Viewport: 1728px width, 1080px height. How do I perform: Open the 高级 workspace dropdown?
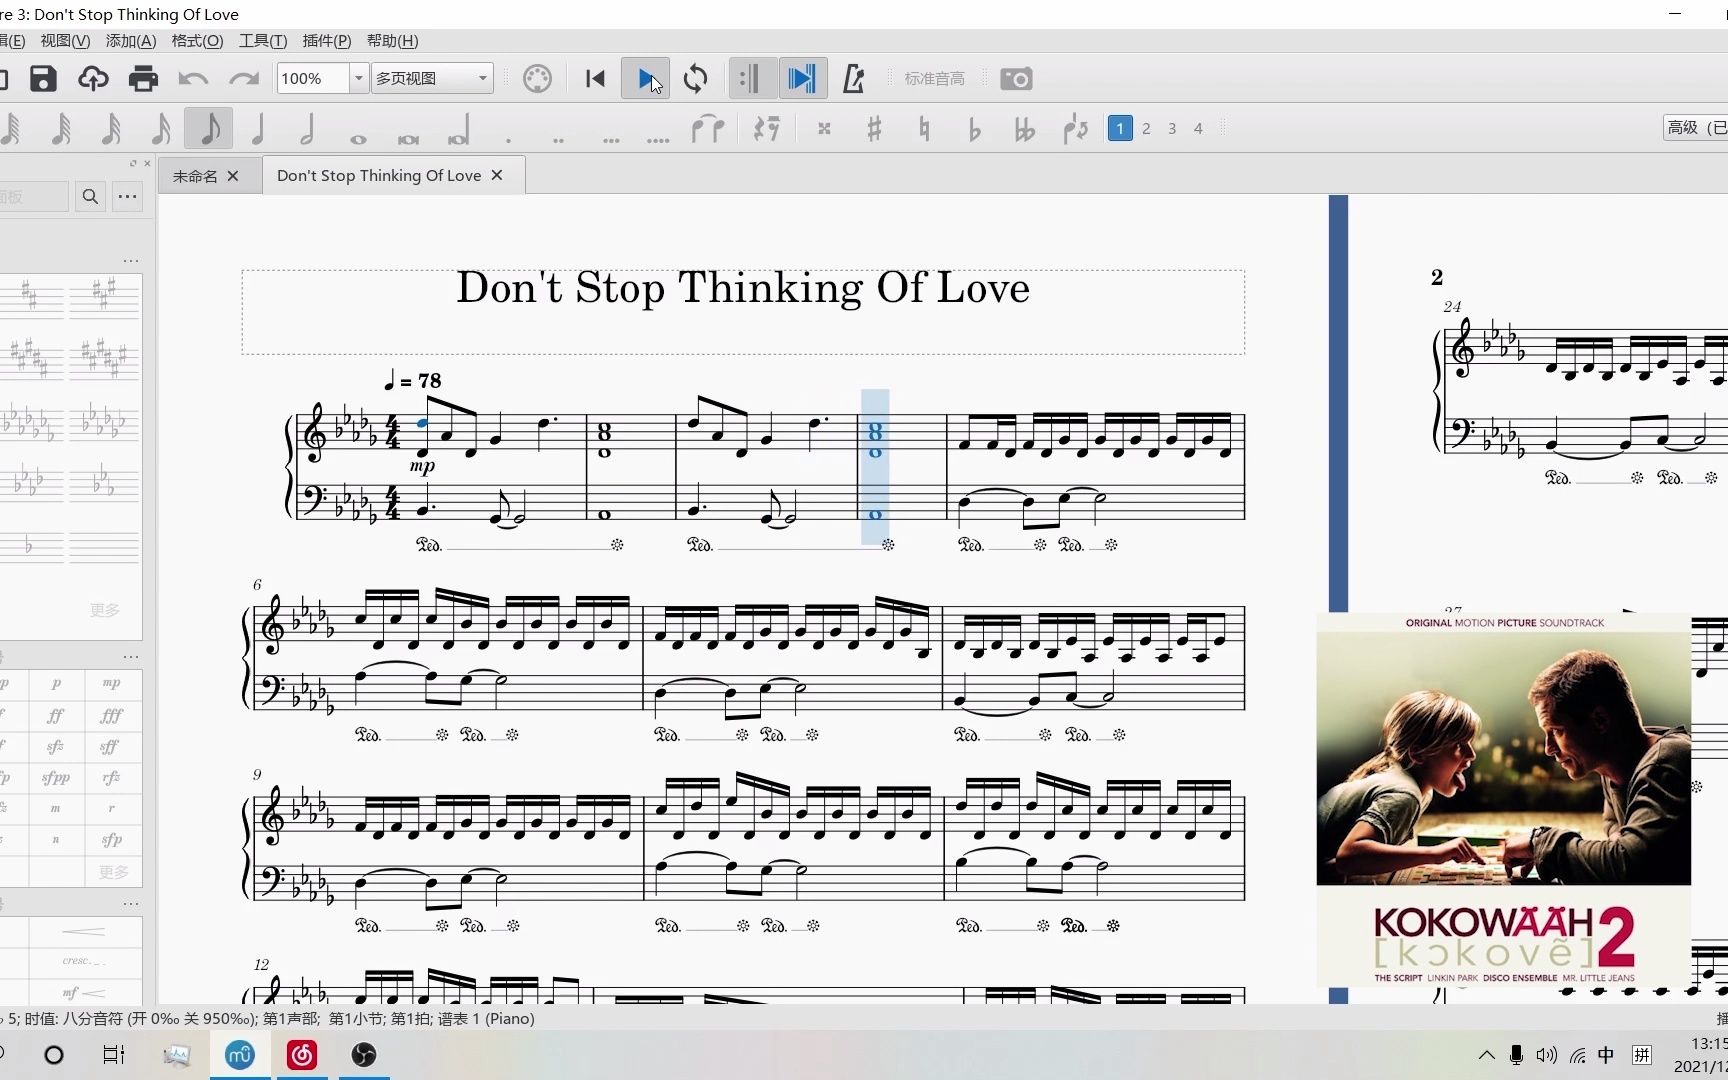tap(1695, 128)
